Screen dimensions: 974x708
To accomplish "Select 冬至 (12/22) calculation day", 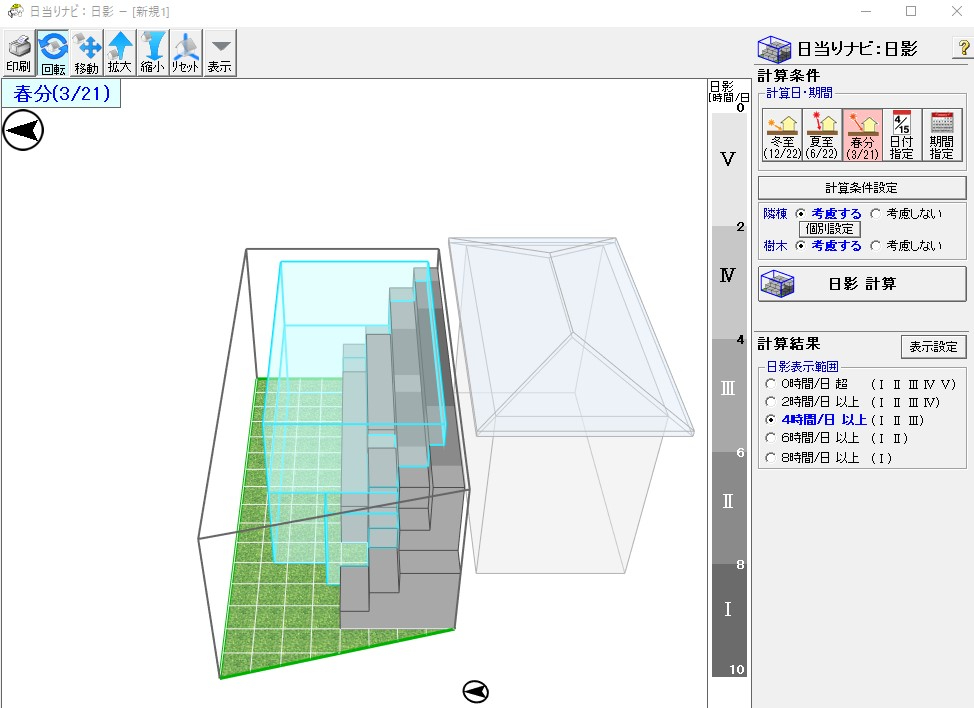I will (x=782, y=135).
